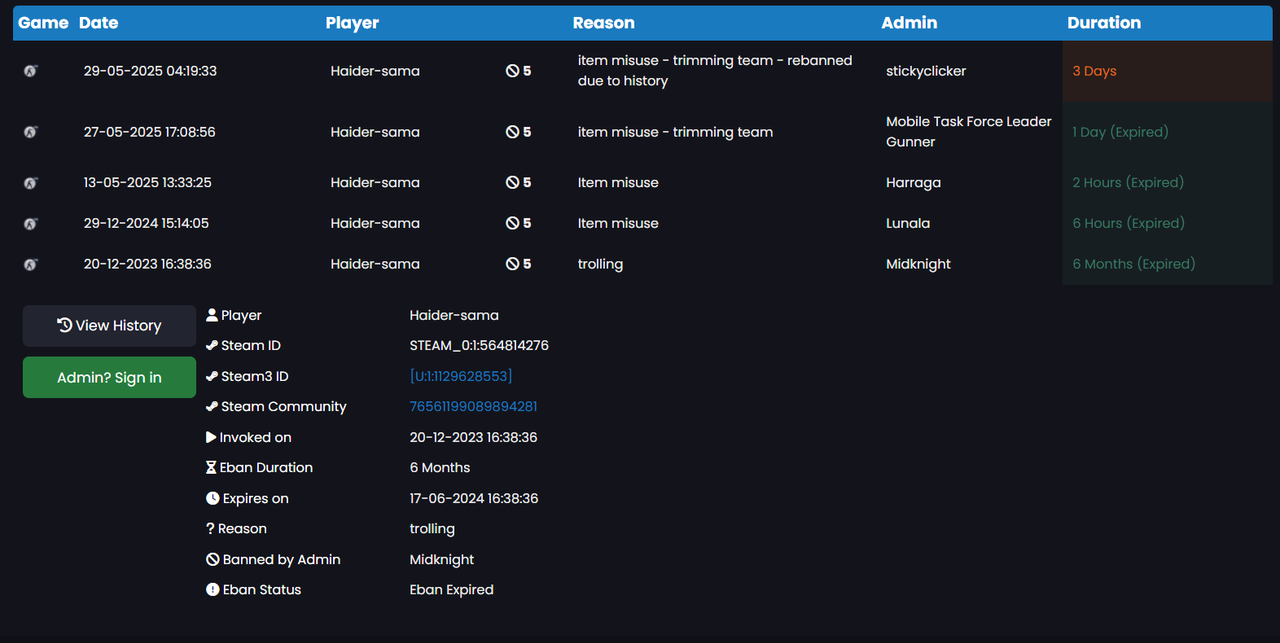Select Steam ID value STEAM_0:1:564814276
1280x643 pixels.
479,345
